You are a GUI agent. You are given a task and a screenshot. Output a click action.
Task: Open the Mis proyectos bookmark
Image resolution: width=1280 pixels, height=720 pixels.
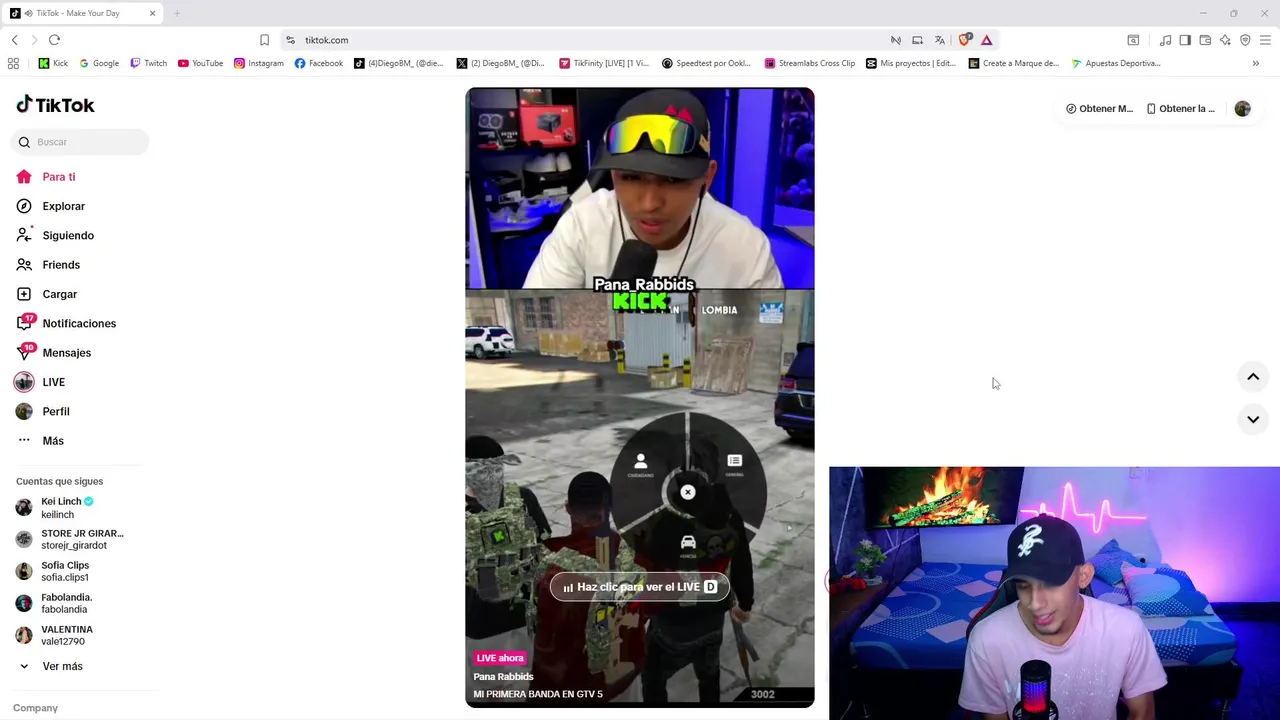pyautogui.click(x=911, y=63)
